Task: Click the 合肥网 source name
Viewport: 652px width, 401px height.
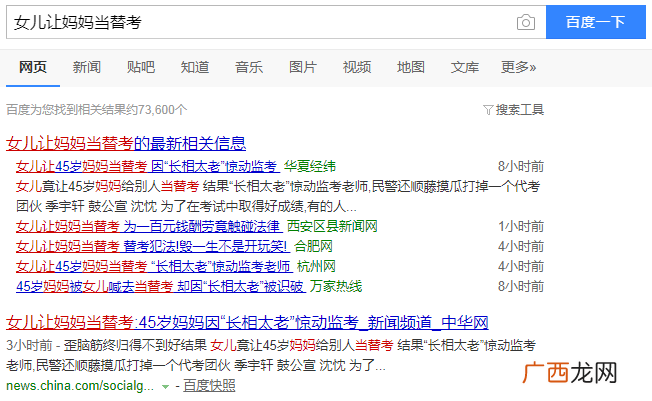Action: [x=314, y=246]
